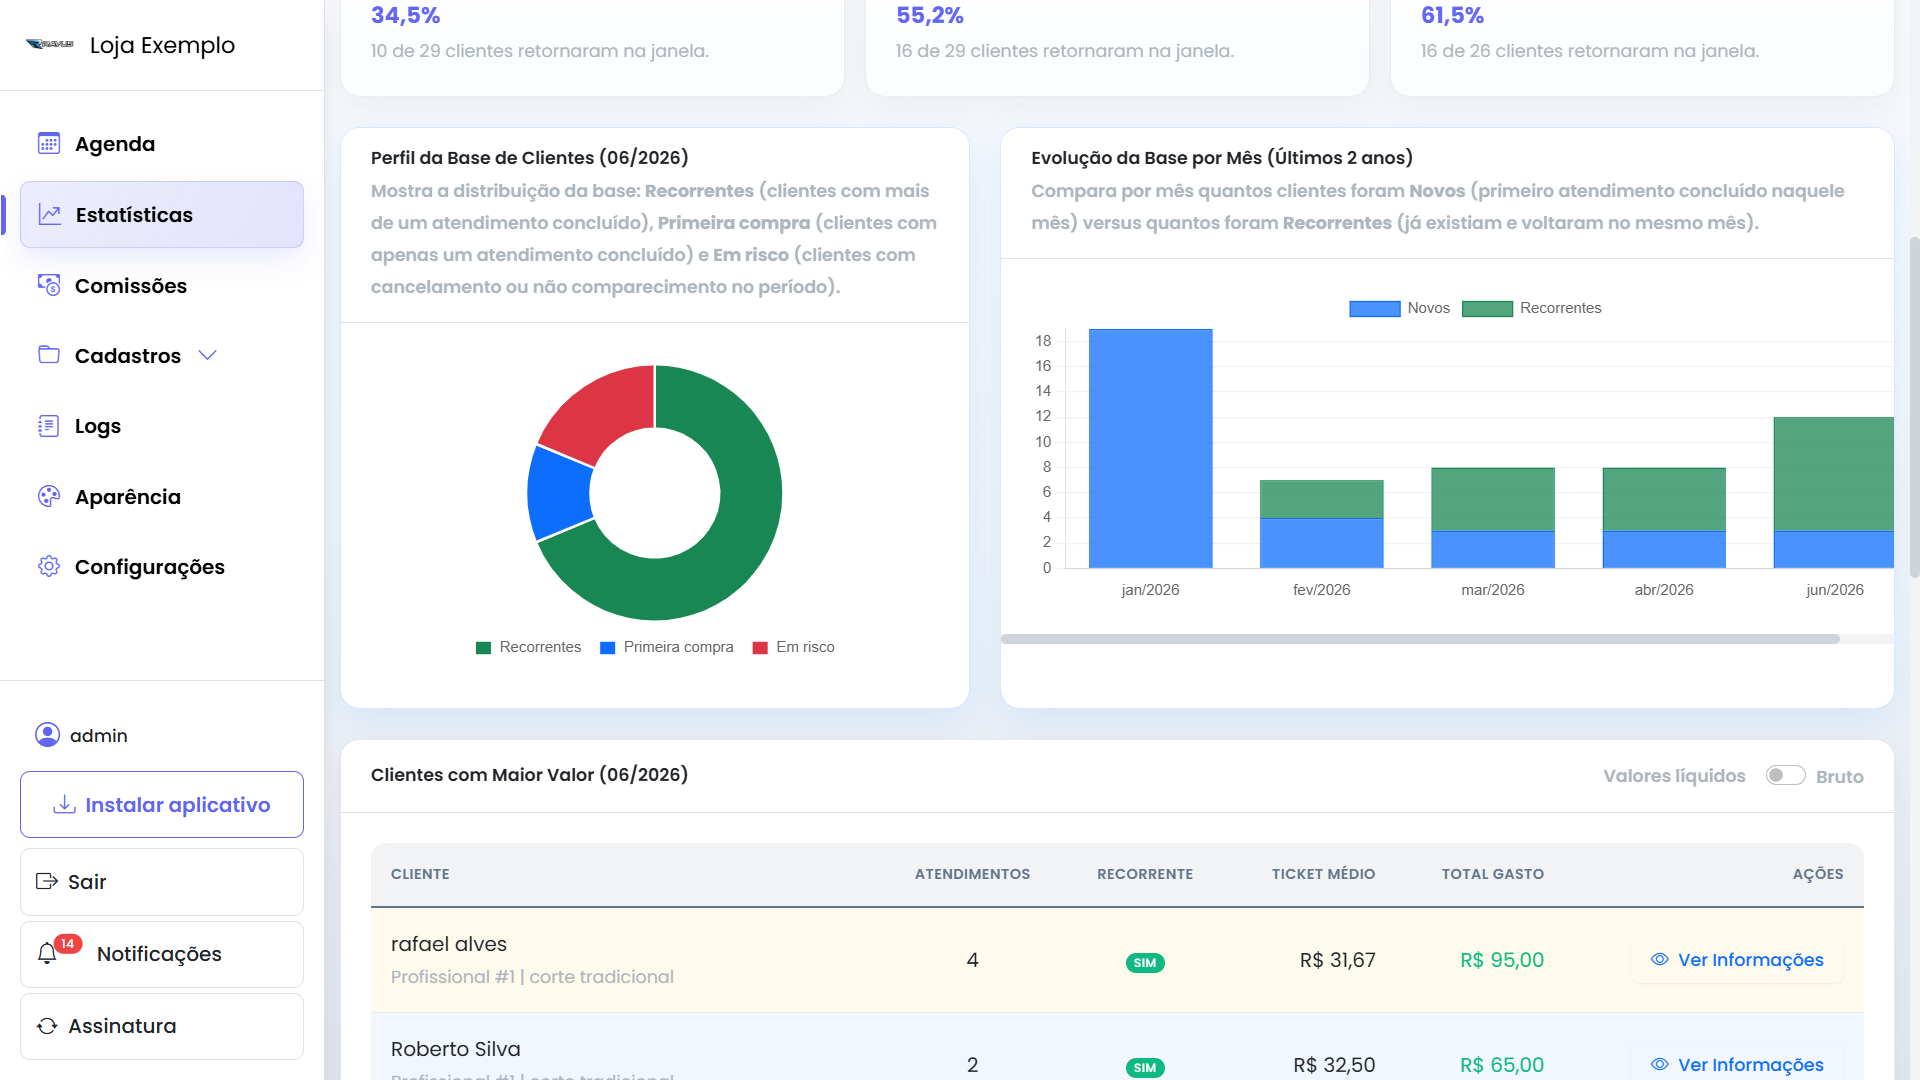Click the TICKET MÉDIO column header
Viewport: 1920px width, 1080px height.
(1323, 874)
